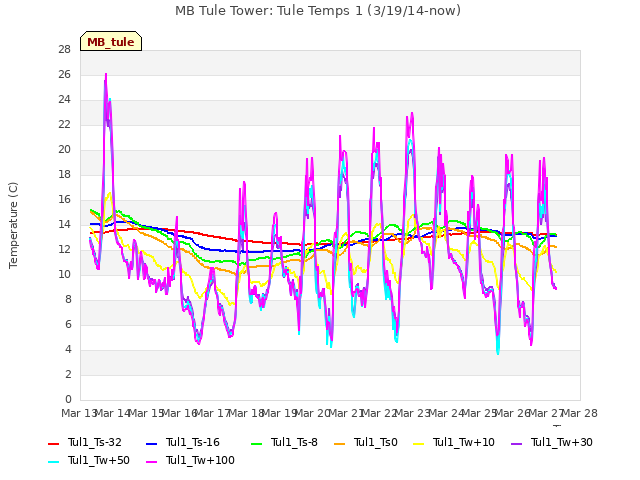Select the Tul1_Ts-8 legend label

(x=294, y=442)
